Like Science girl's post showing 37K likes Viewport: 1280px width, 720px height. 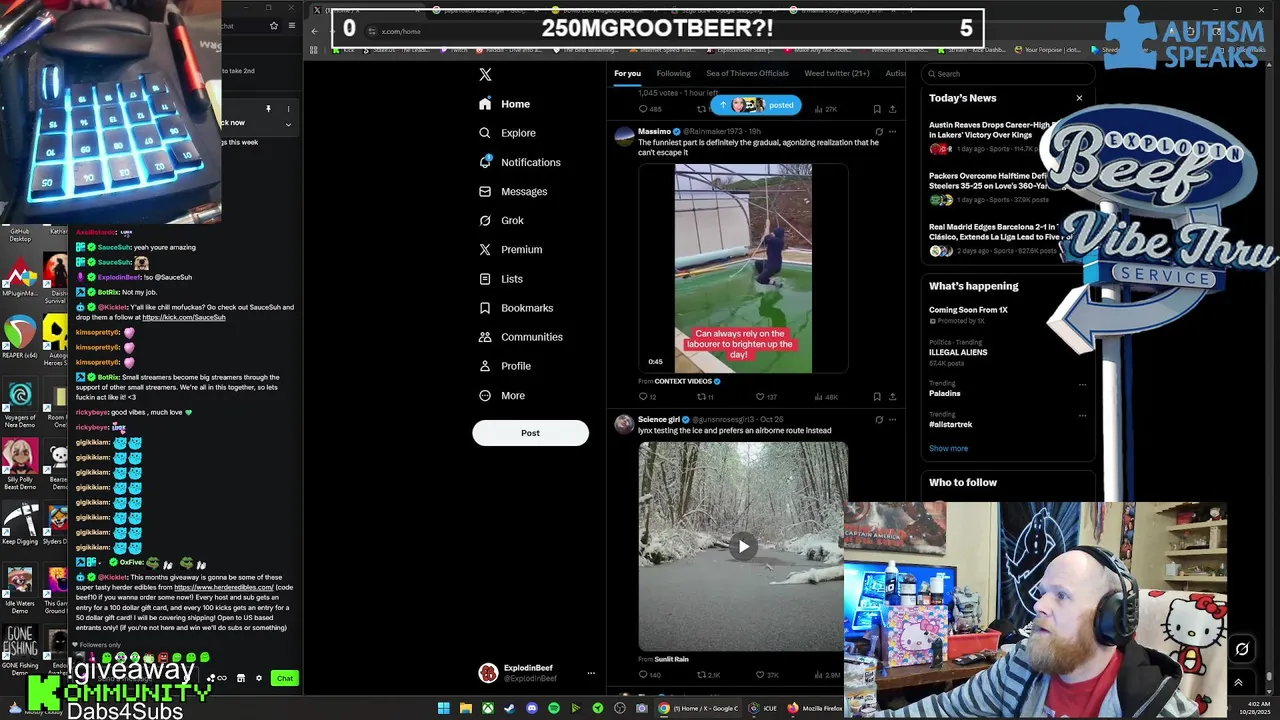click(767, 675)
